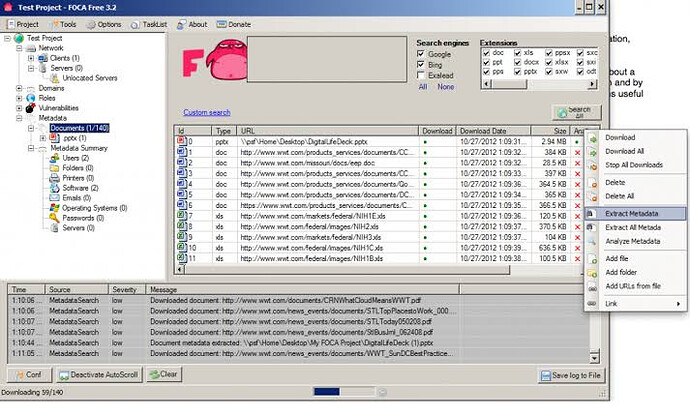This screenshot has height=416, width=690.
Task: Select the Unlocated Servers icon
Action: click(56, 77)
